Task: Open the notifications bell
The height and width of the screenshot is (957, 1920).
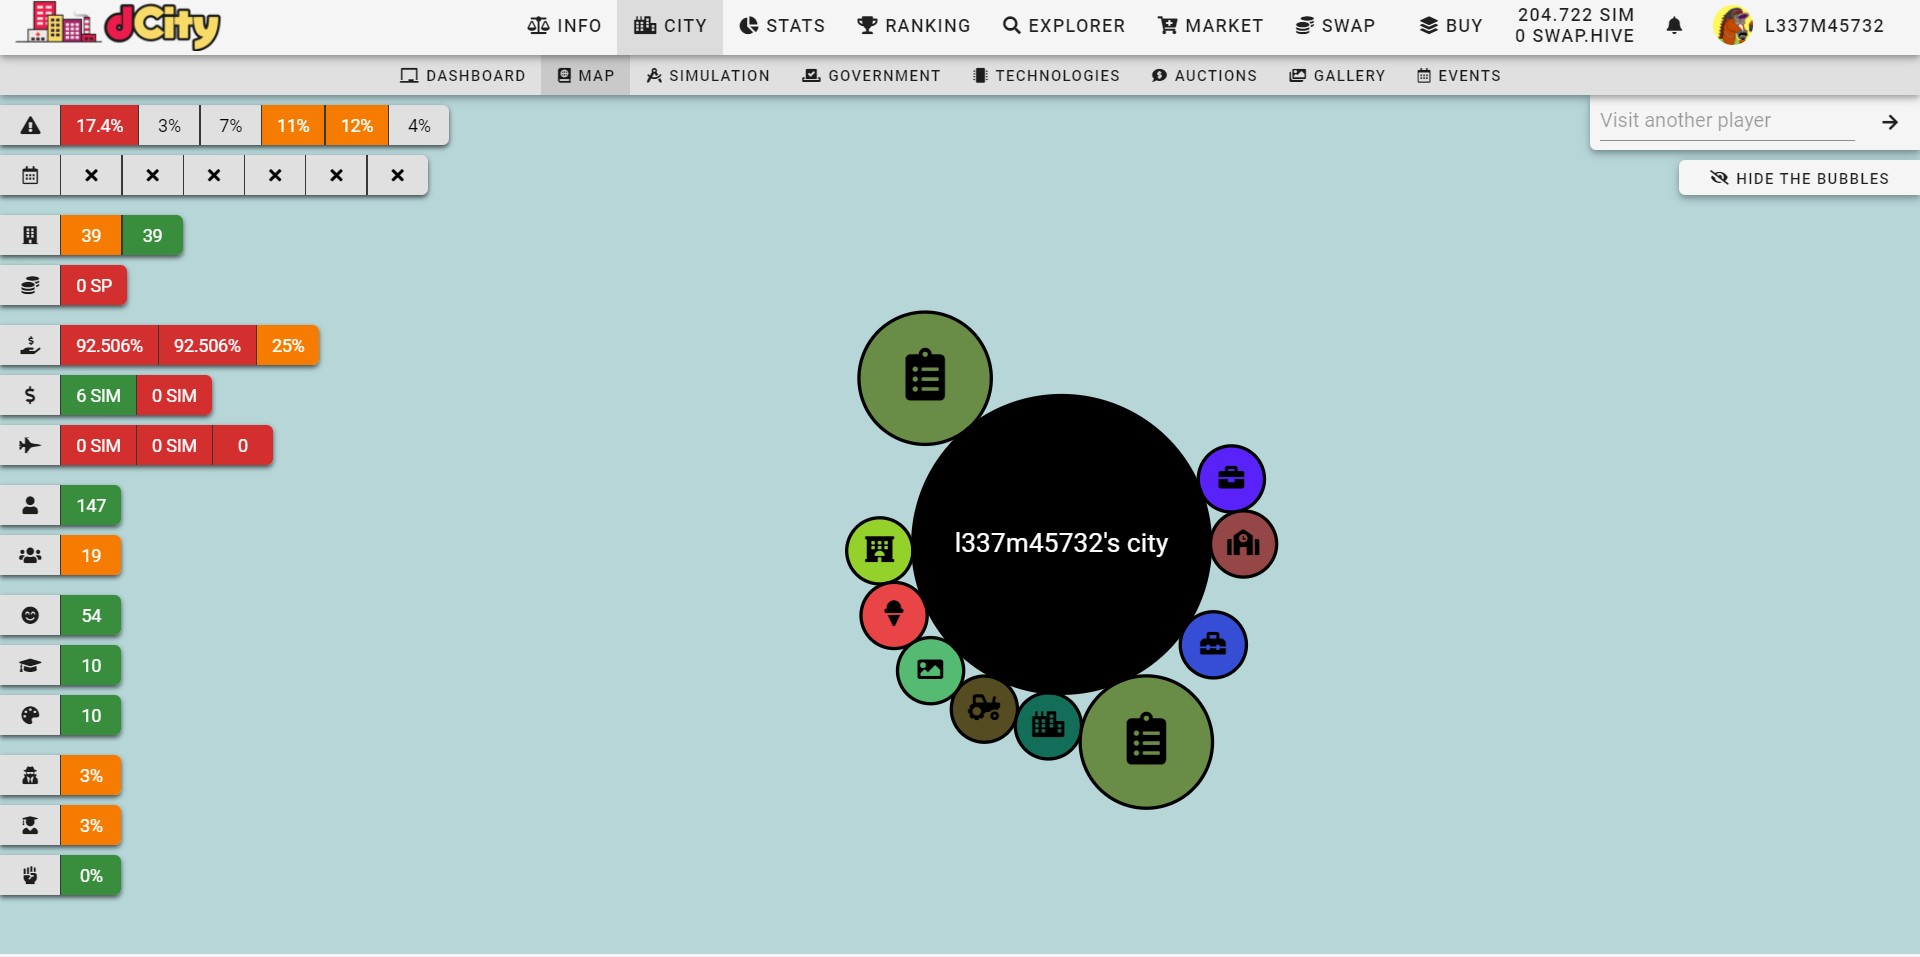Action: pos(1674,26)
